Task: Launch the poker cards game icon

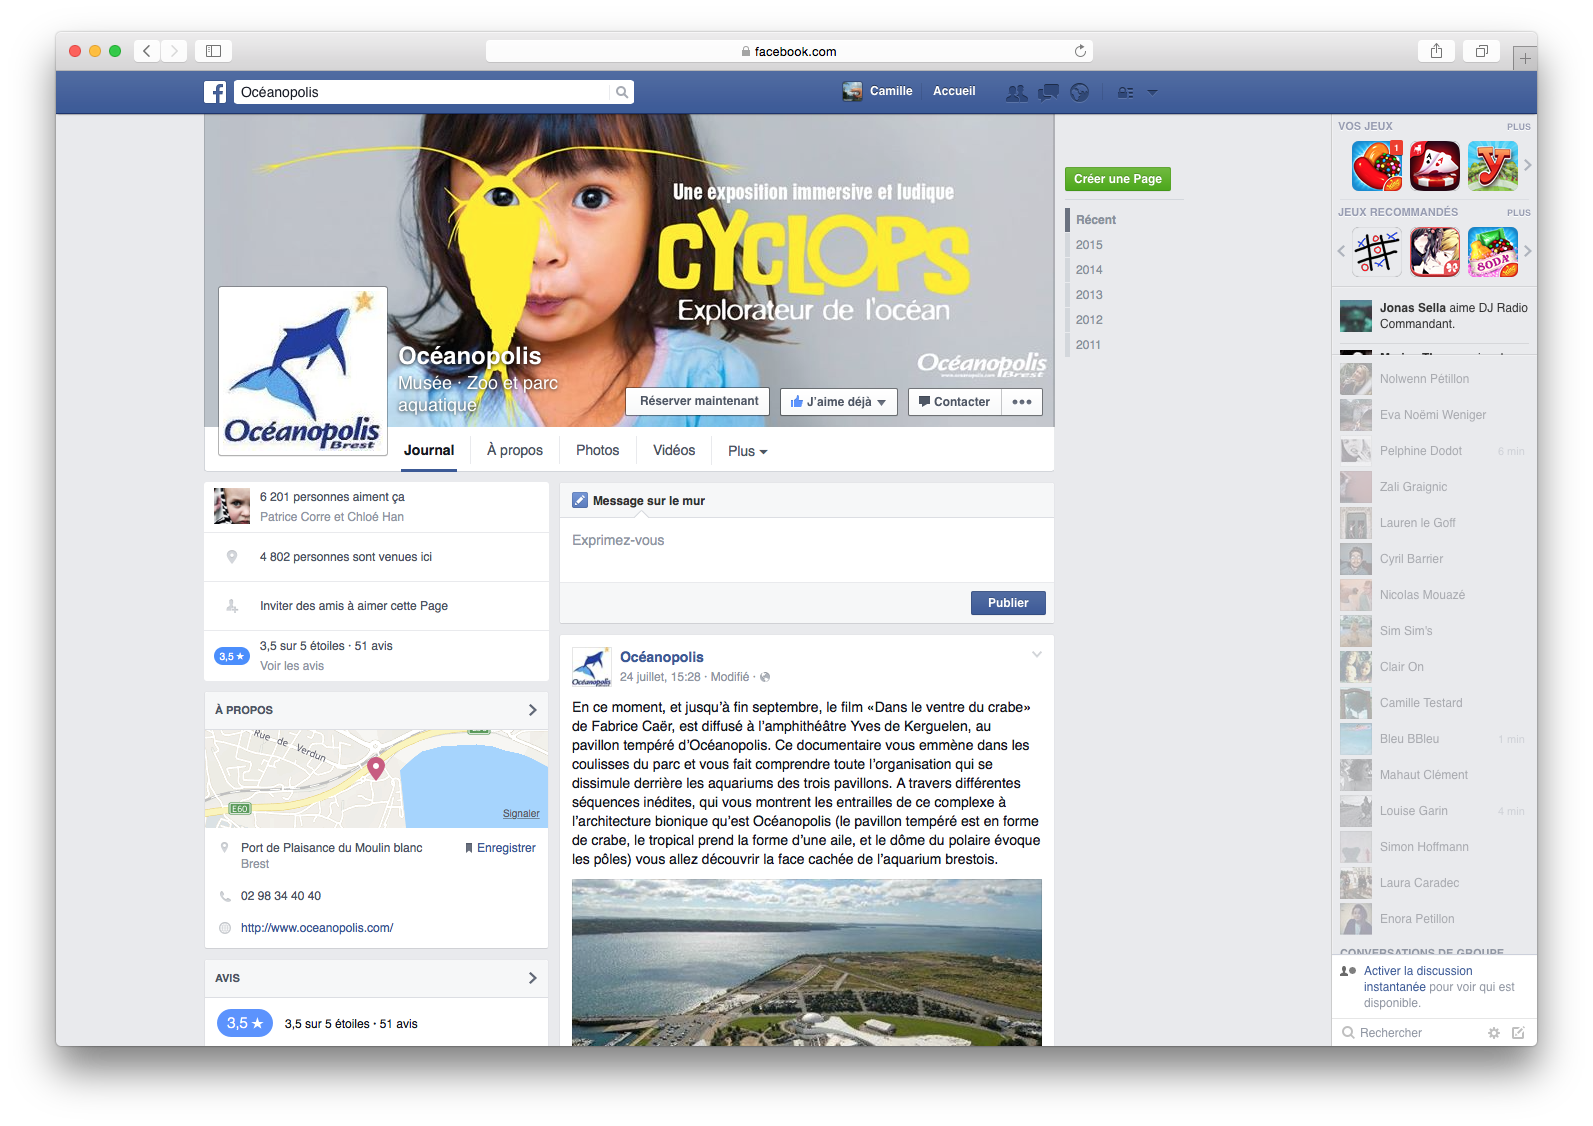Action: [1435, 166]
